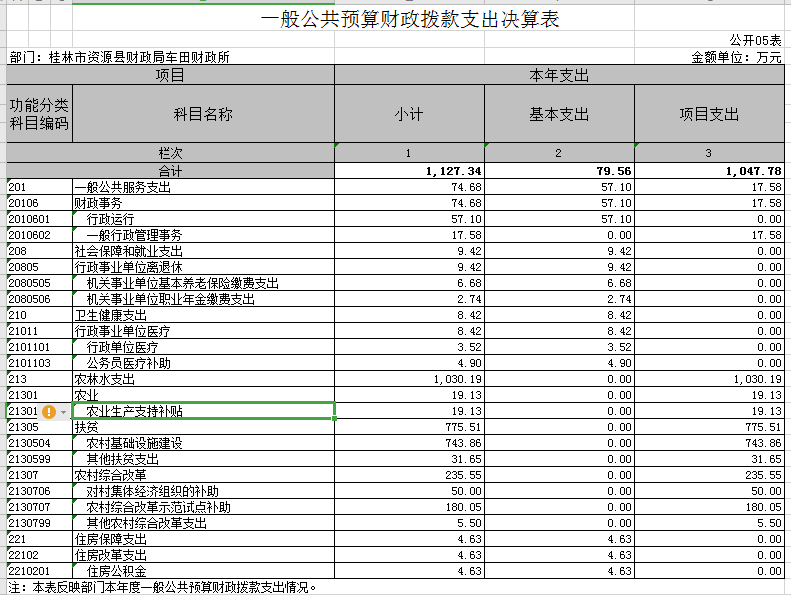Click the 基本支出 column header

pyautogui.click(x=559, y=115)
